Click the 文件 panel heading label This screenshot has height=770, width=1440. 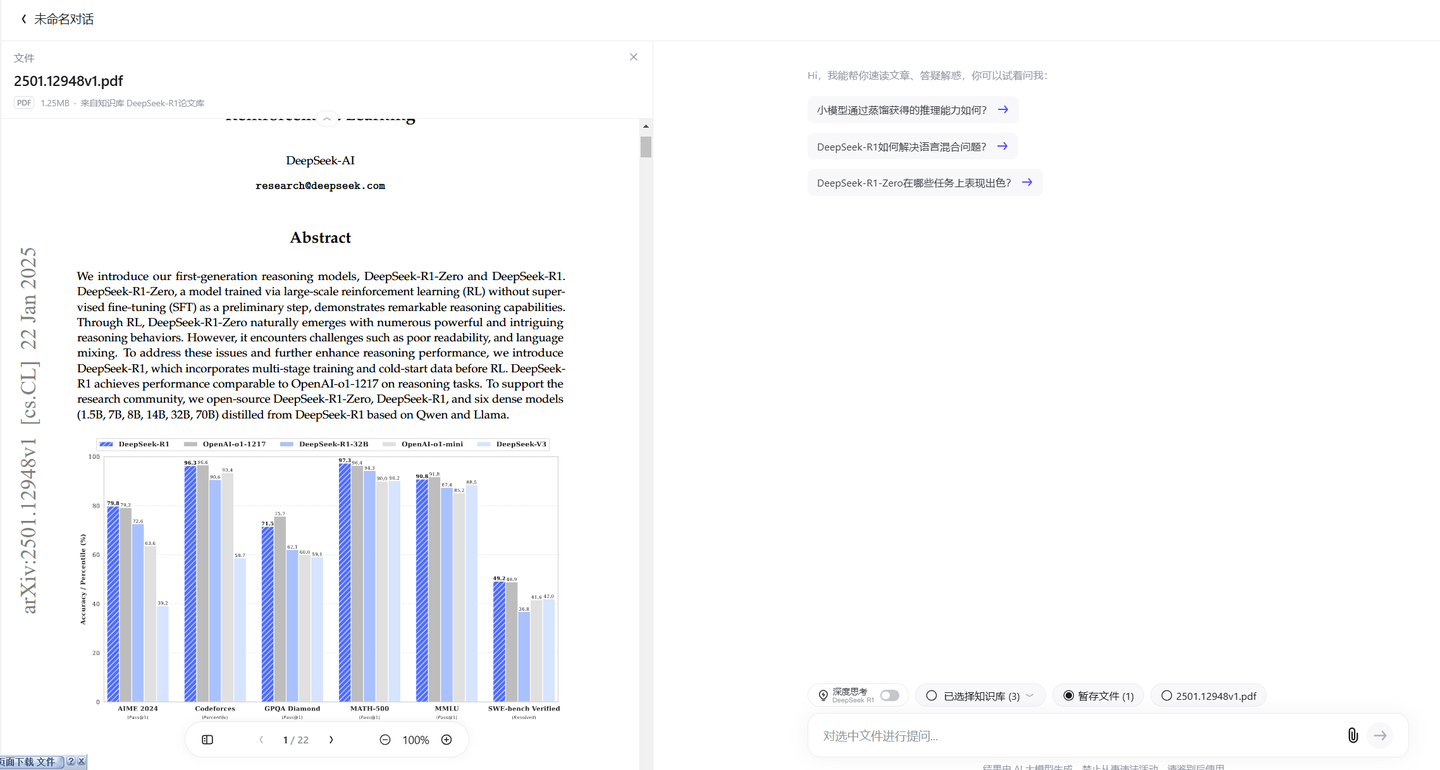(x=24, y=58)
